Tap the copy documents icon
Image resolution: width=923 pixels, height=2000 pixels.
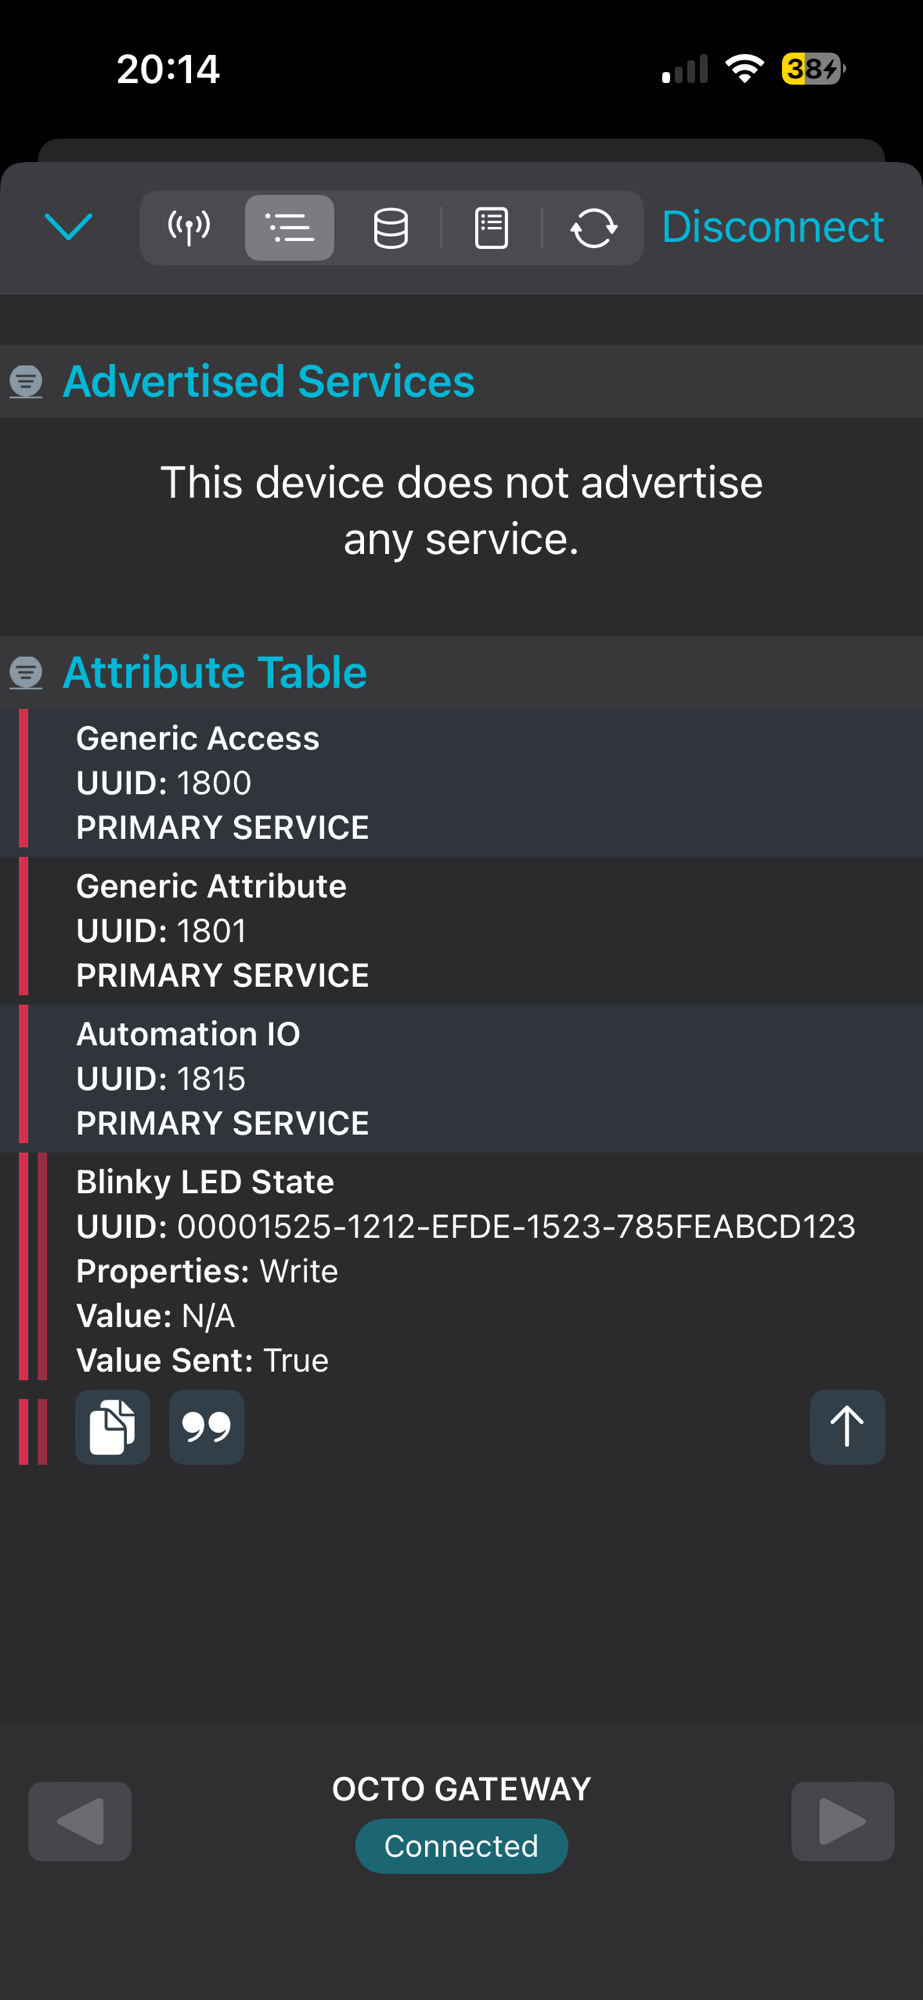113,1427
